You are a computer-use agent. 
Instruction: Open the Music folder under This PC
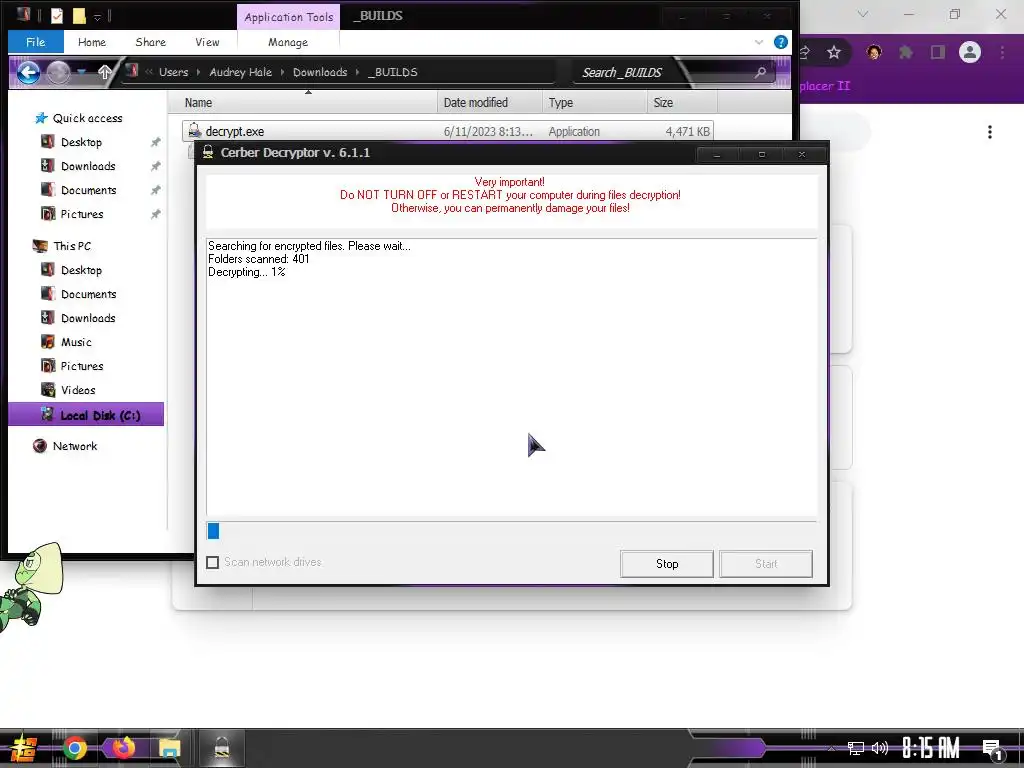(x=76, y=342)
